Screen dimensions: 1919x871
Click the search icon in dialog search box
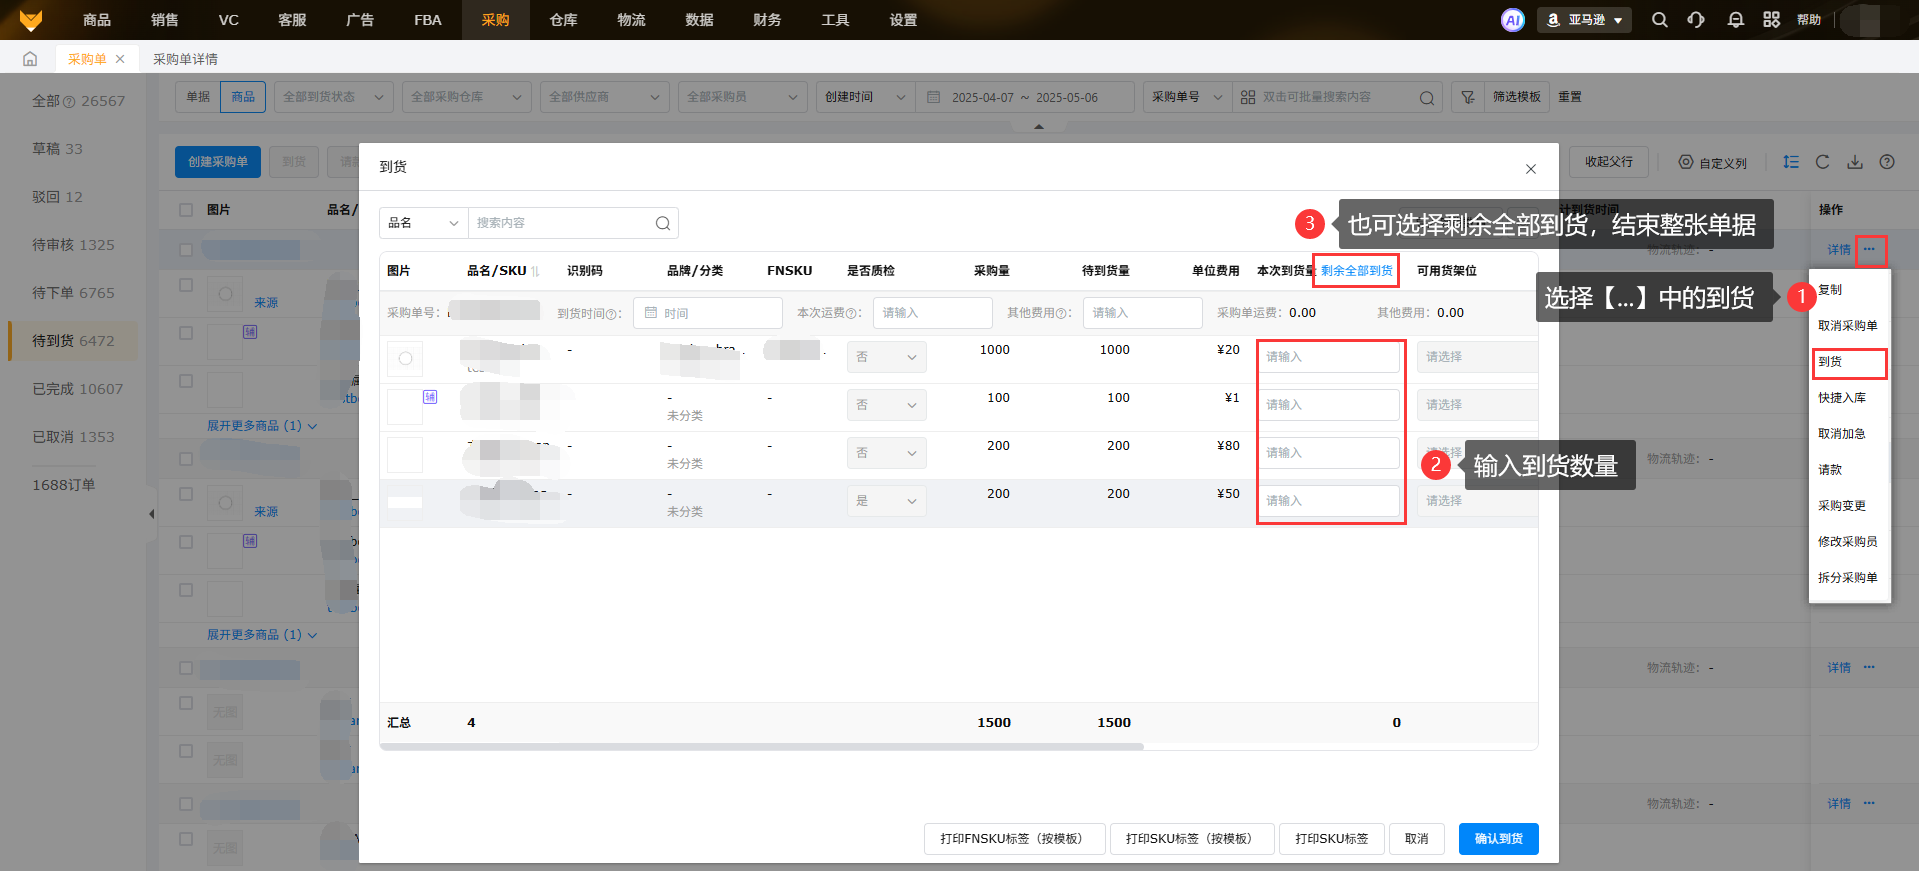point(662,223)
